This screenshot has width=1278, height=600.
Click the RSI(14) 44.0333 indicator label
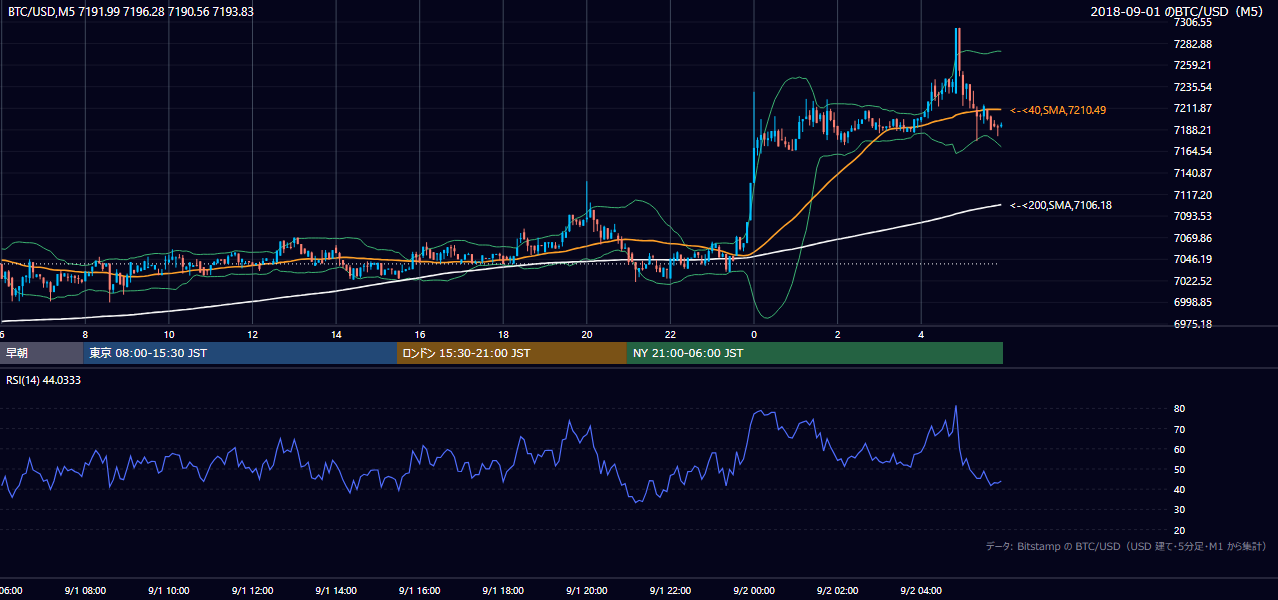pos(44,380)
